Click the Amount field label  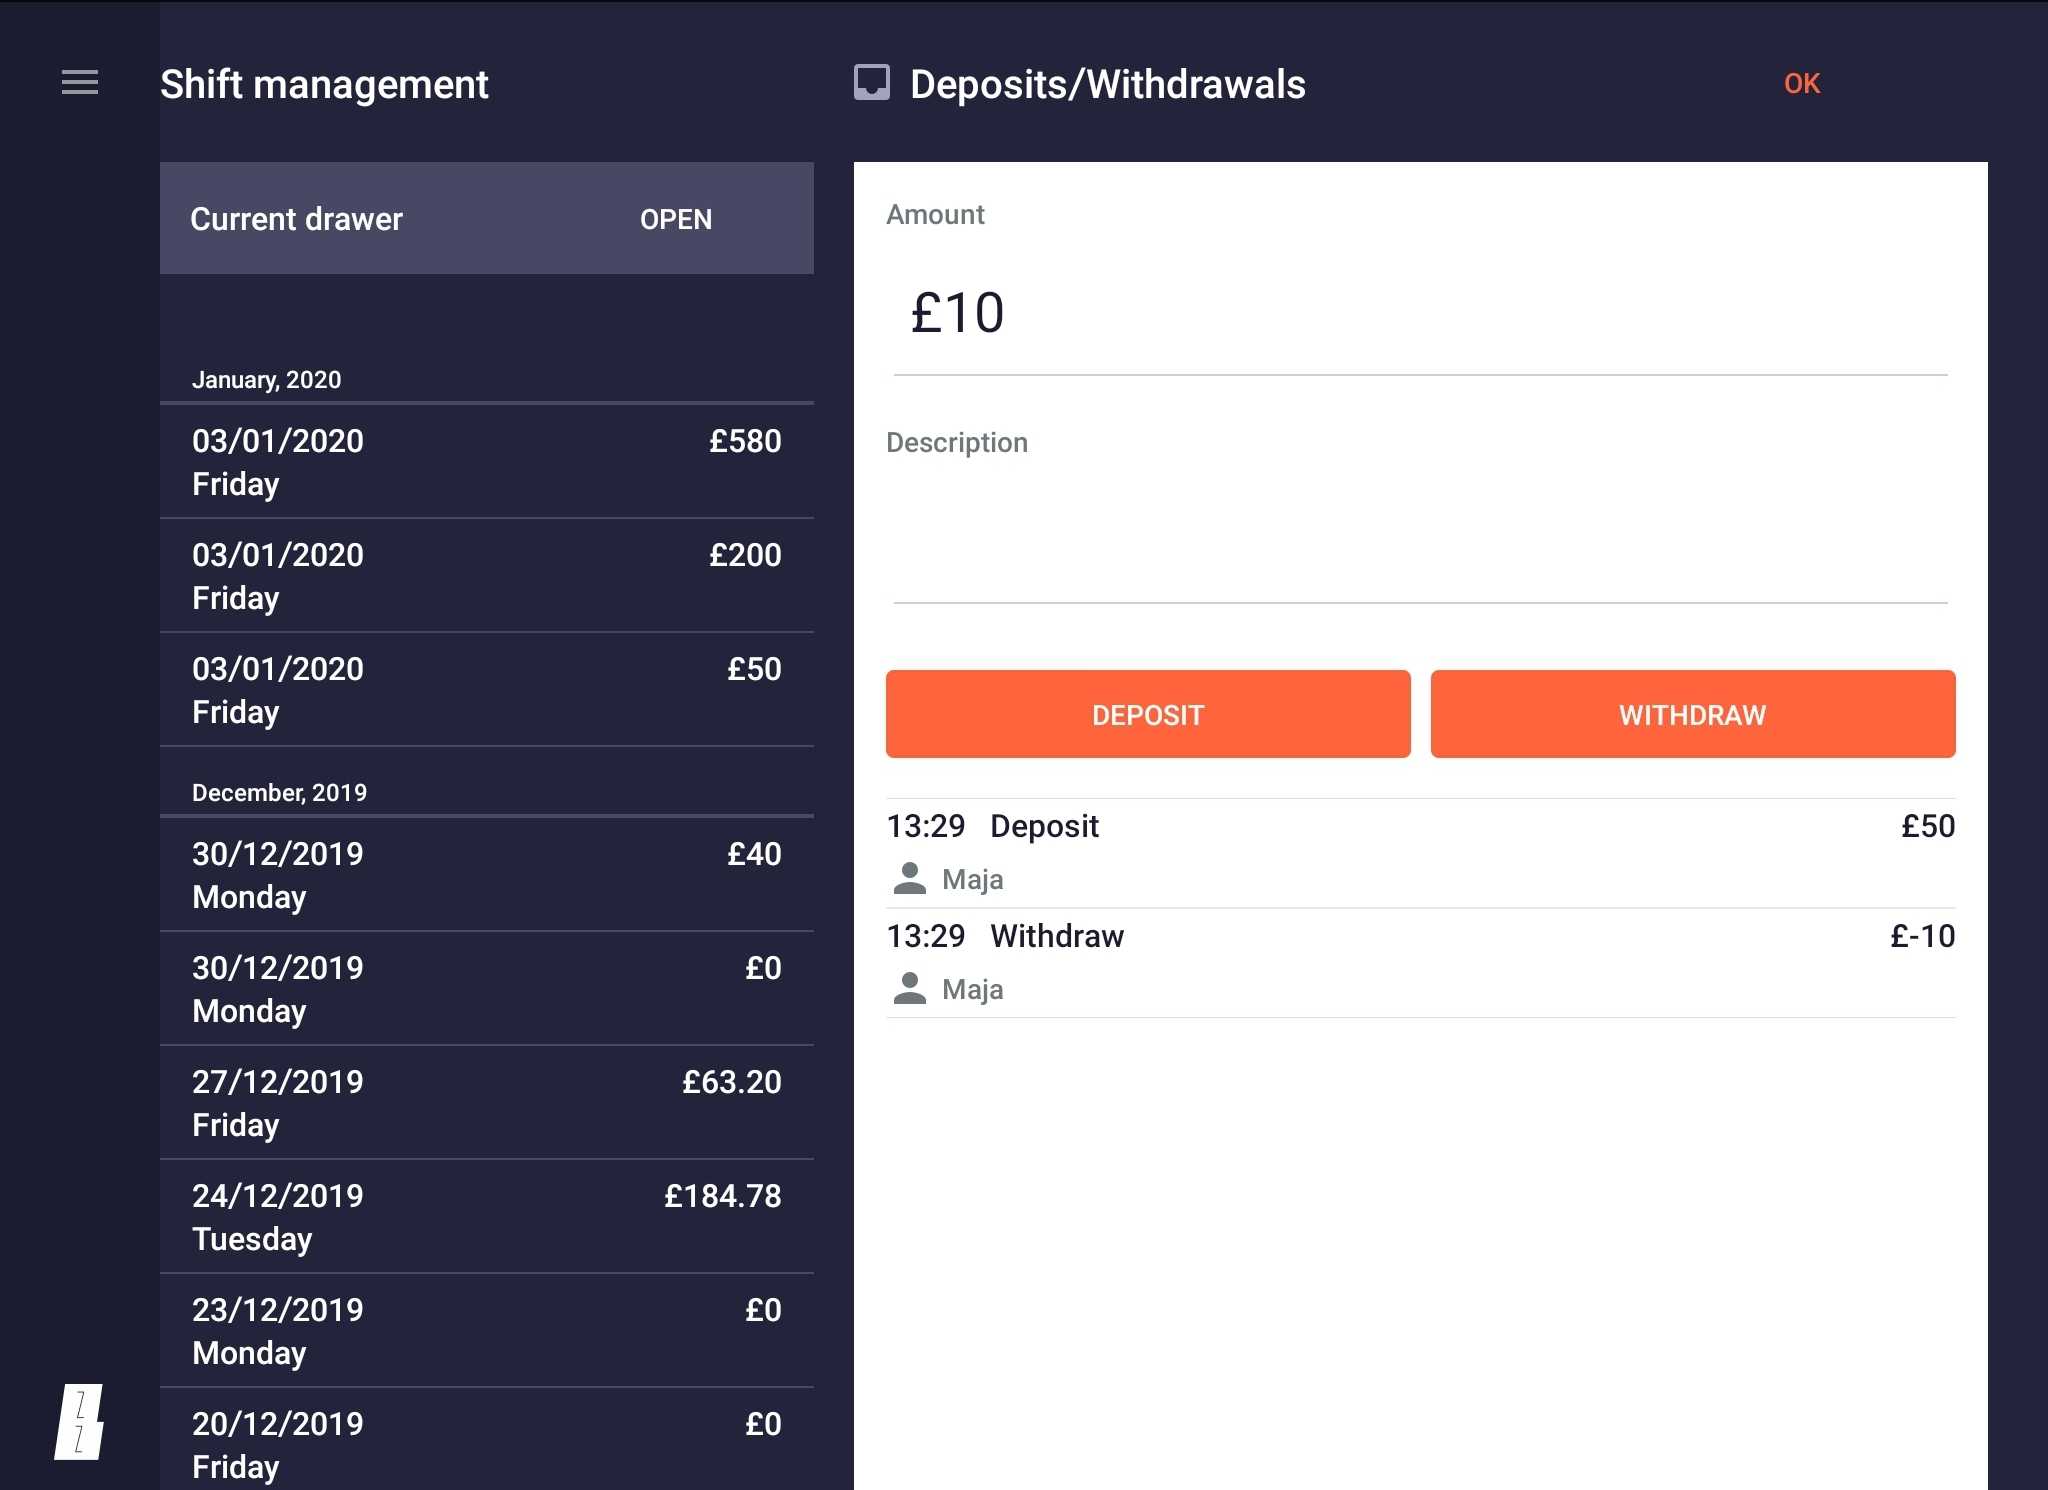pos(935,214)
